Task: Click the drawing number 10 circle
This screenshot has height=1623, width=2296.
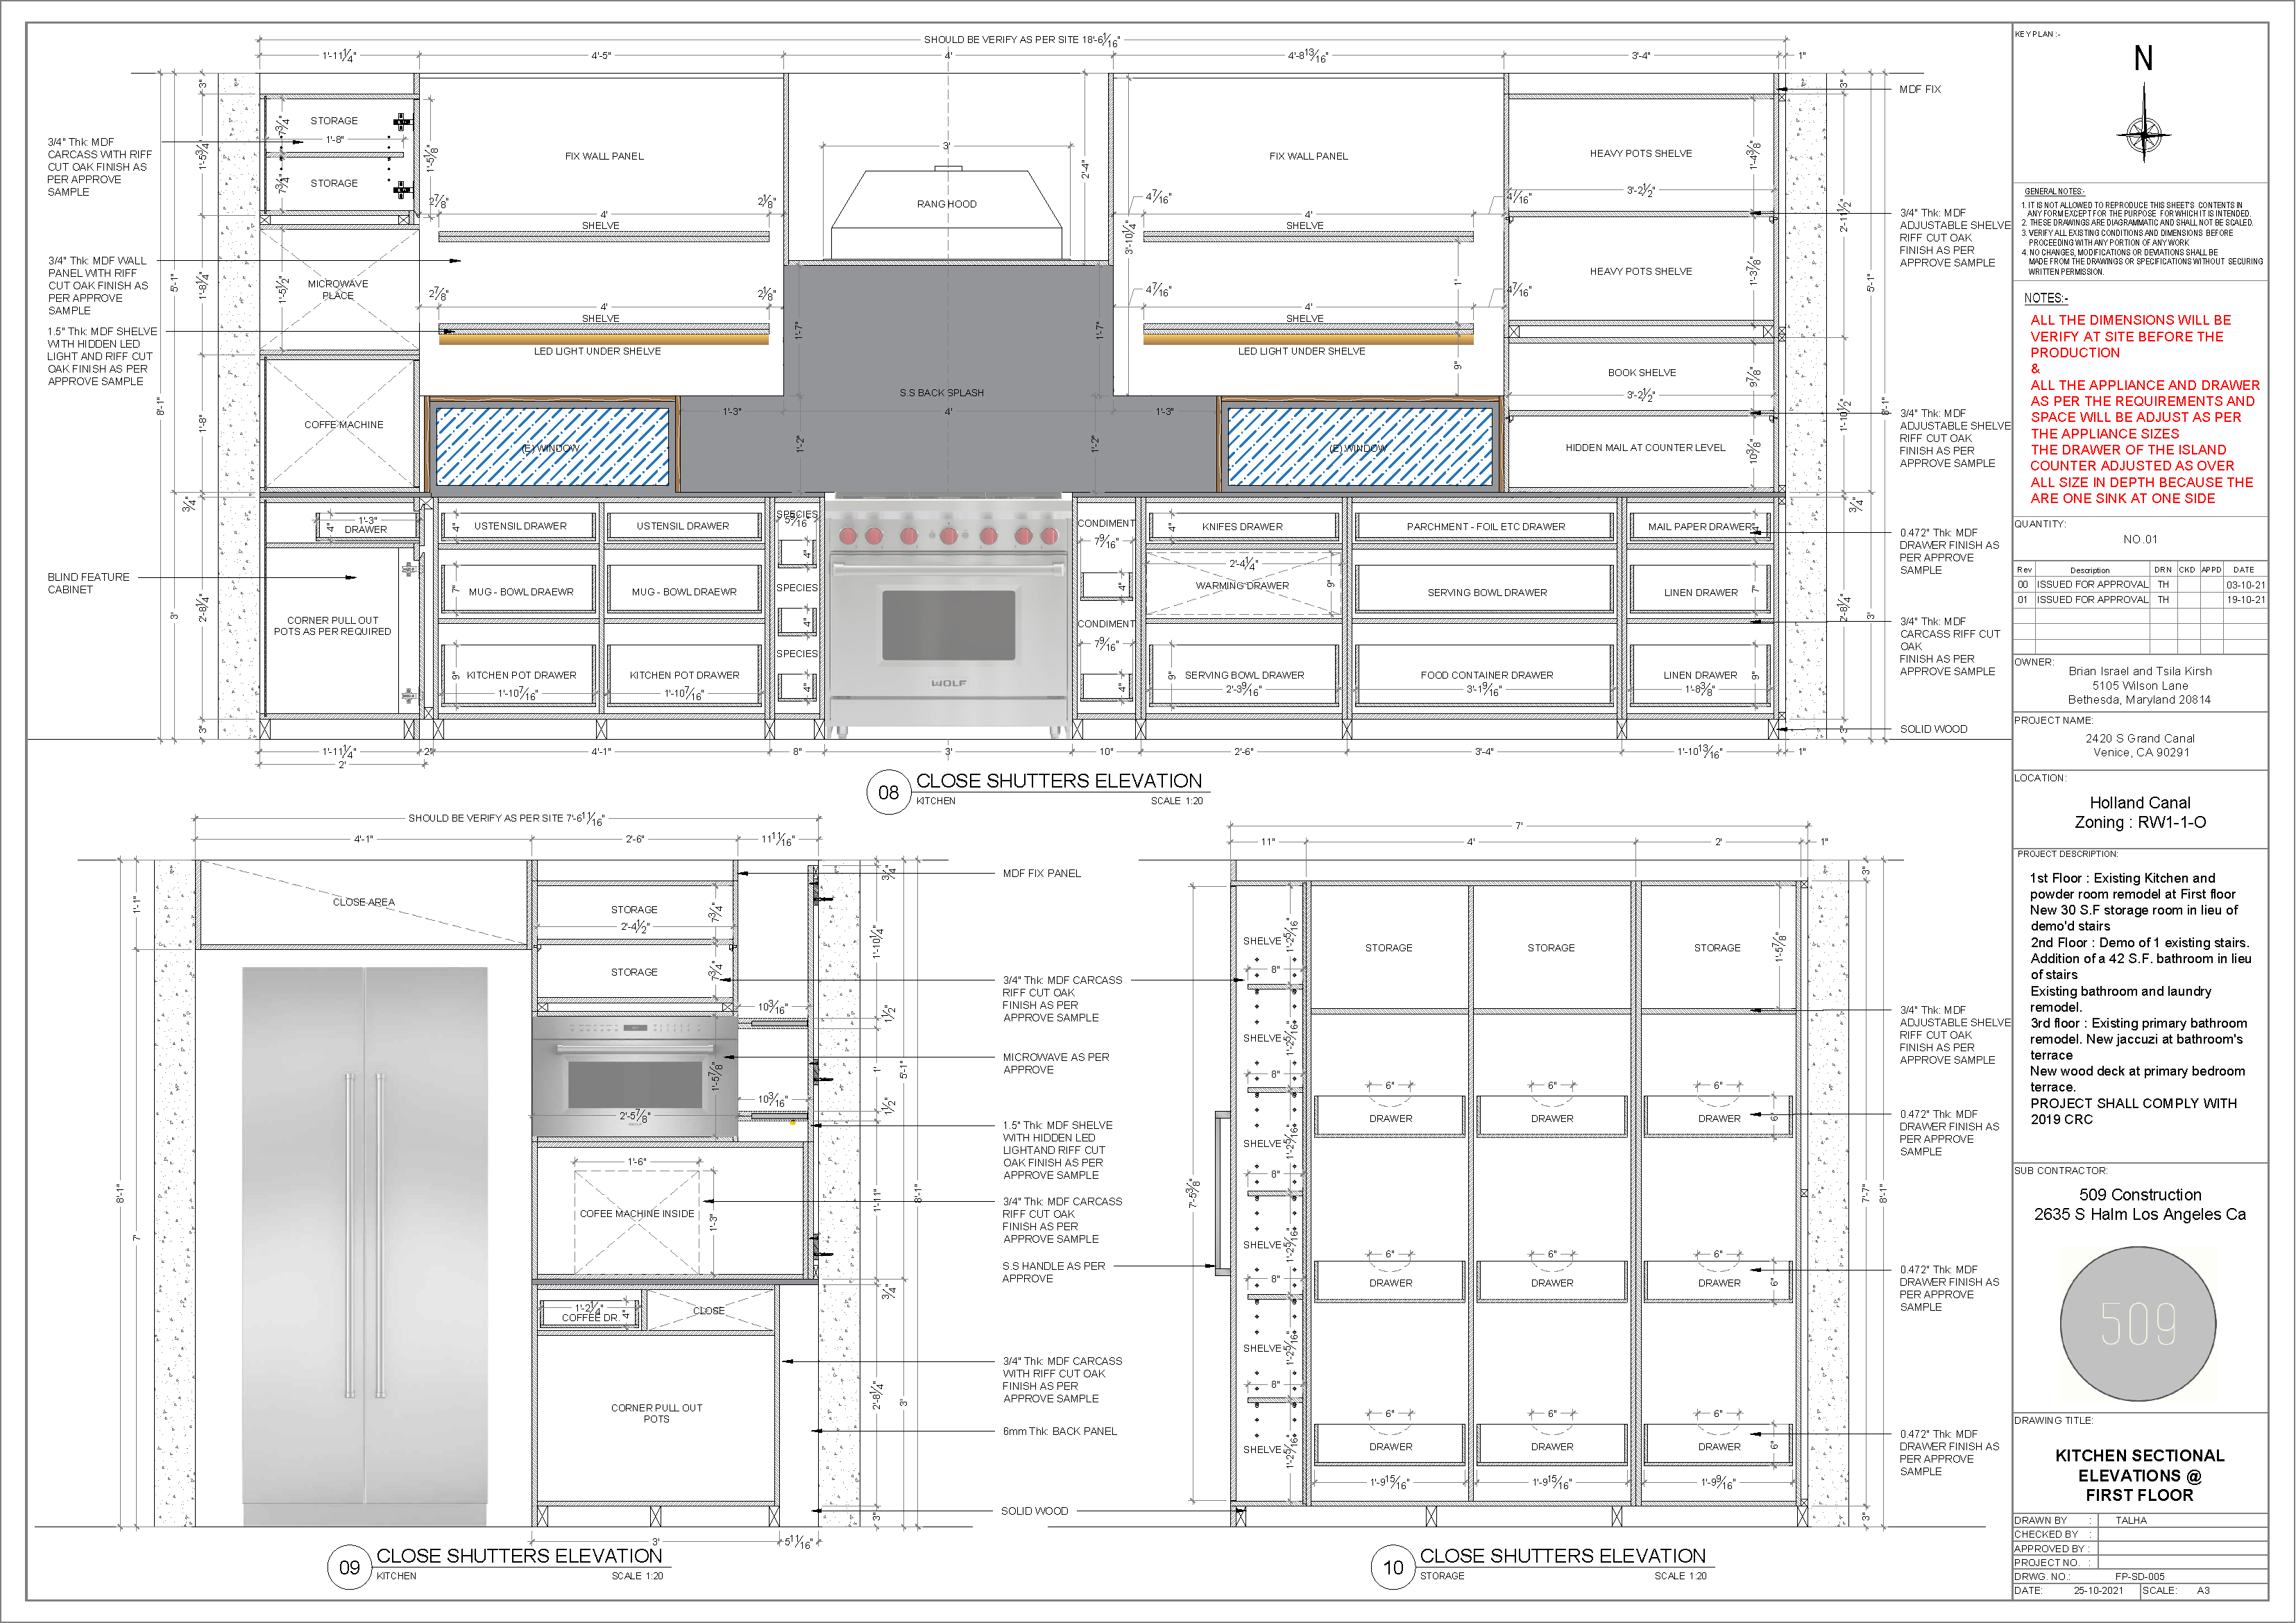Action: (x=1393, y=1567)
